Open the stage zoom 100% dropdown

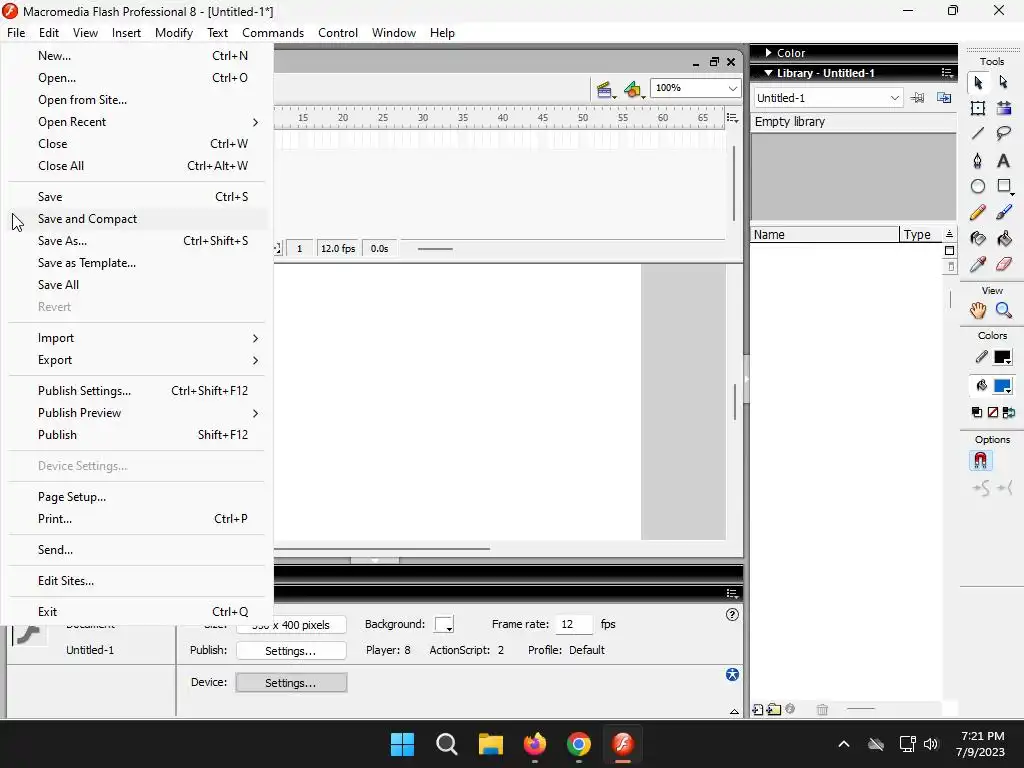point(696,88)
